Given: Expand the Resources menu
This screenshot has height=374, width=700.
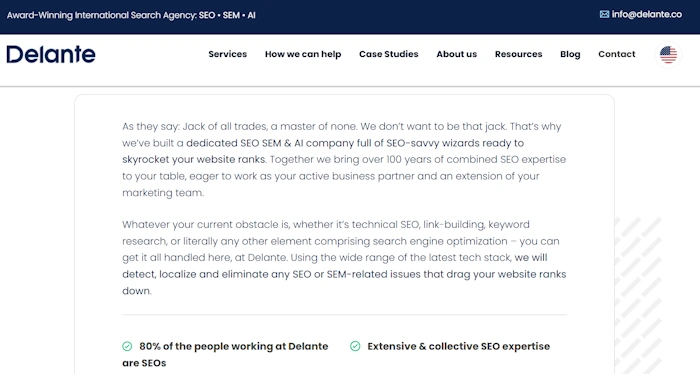Looking at the screenshot, I should point(518,54).
